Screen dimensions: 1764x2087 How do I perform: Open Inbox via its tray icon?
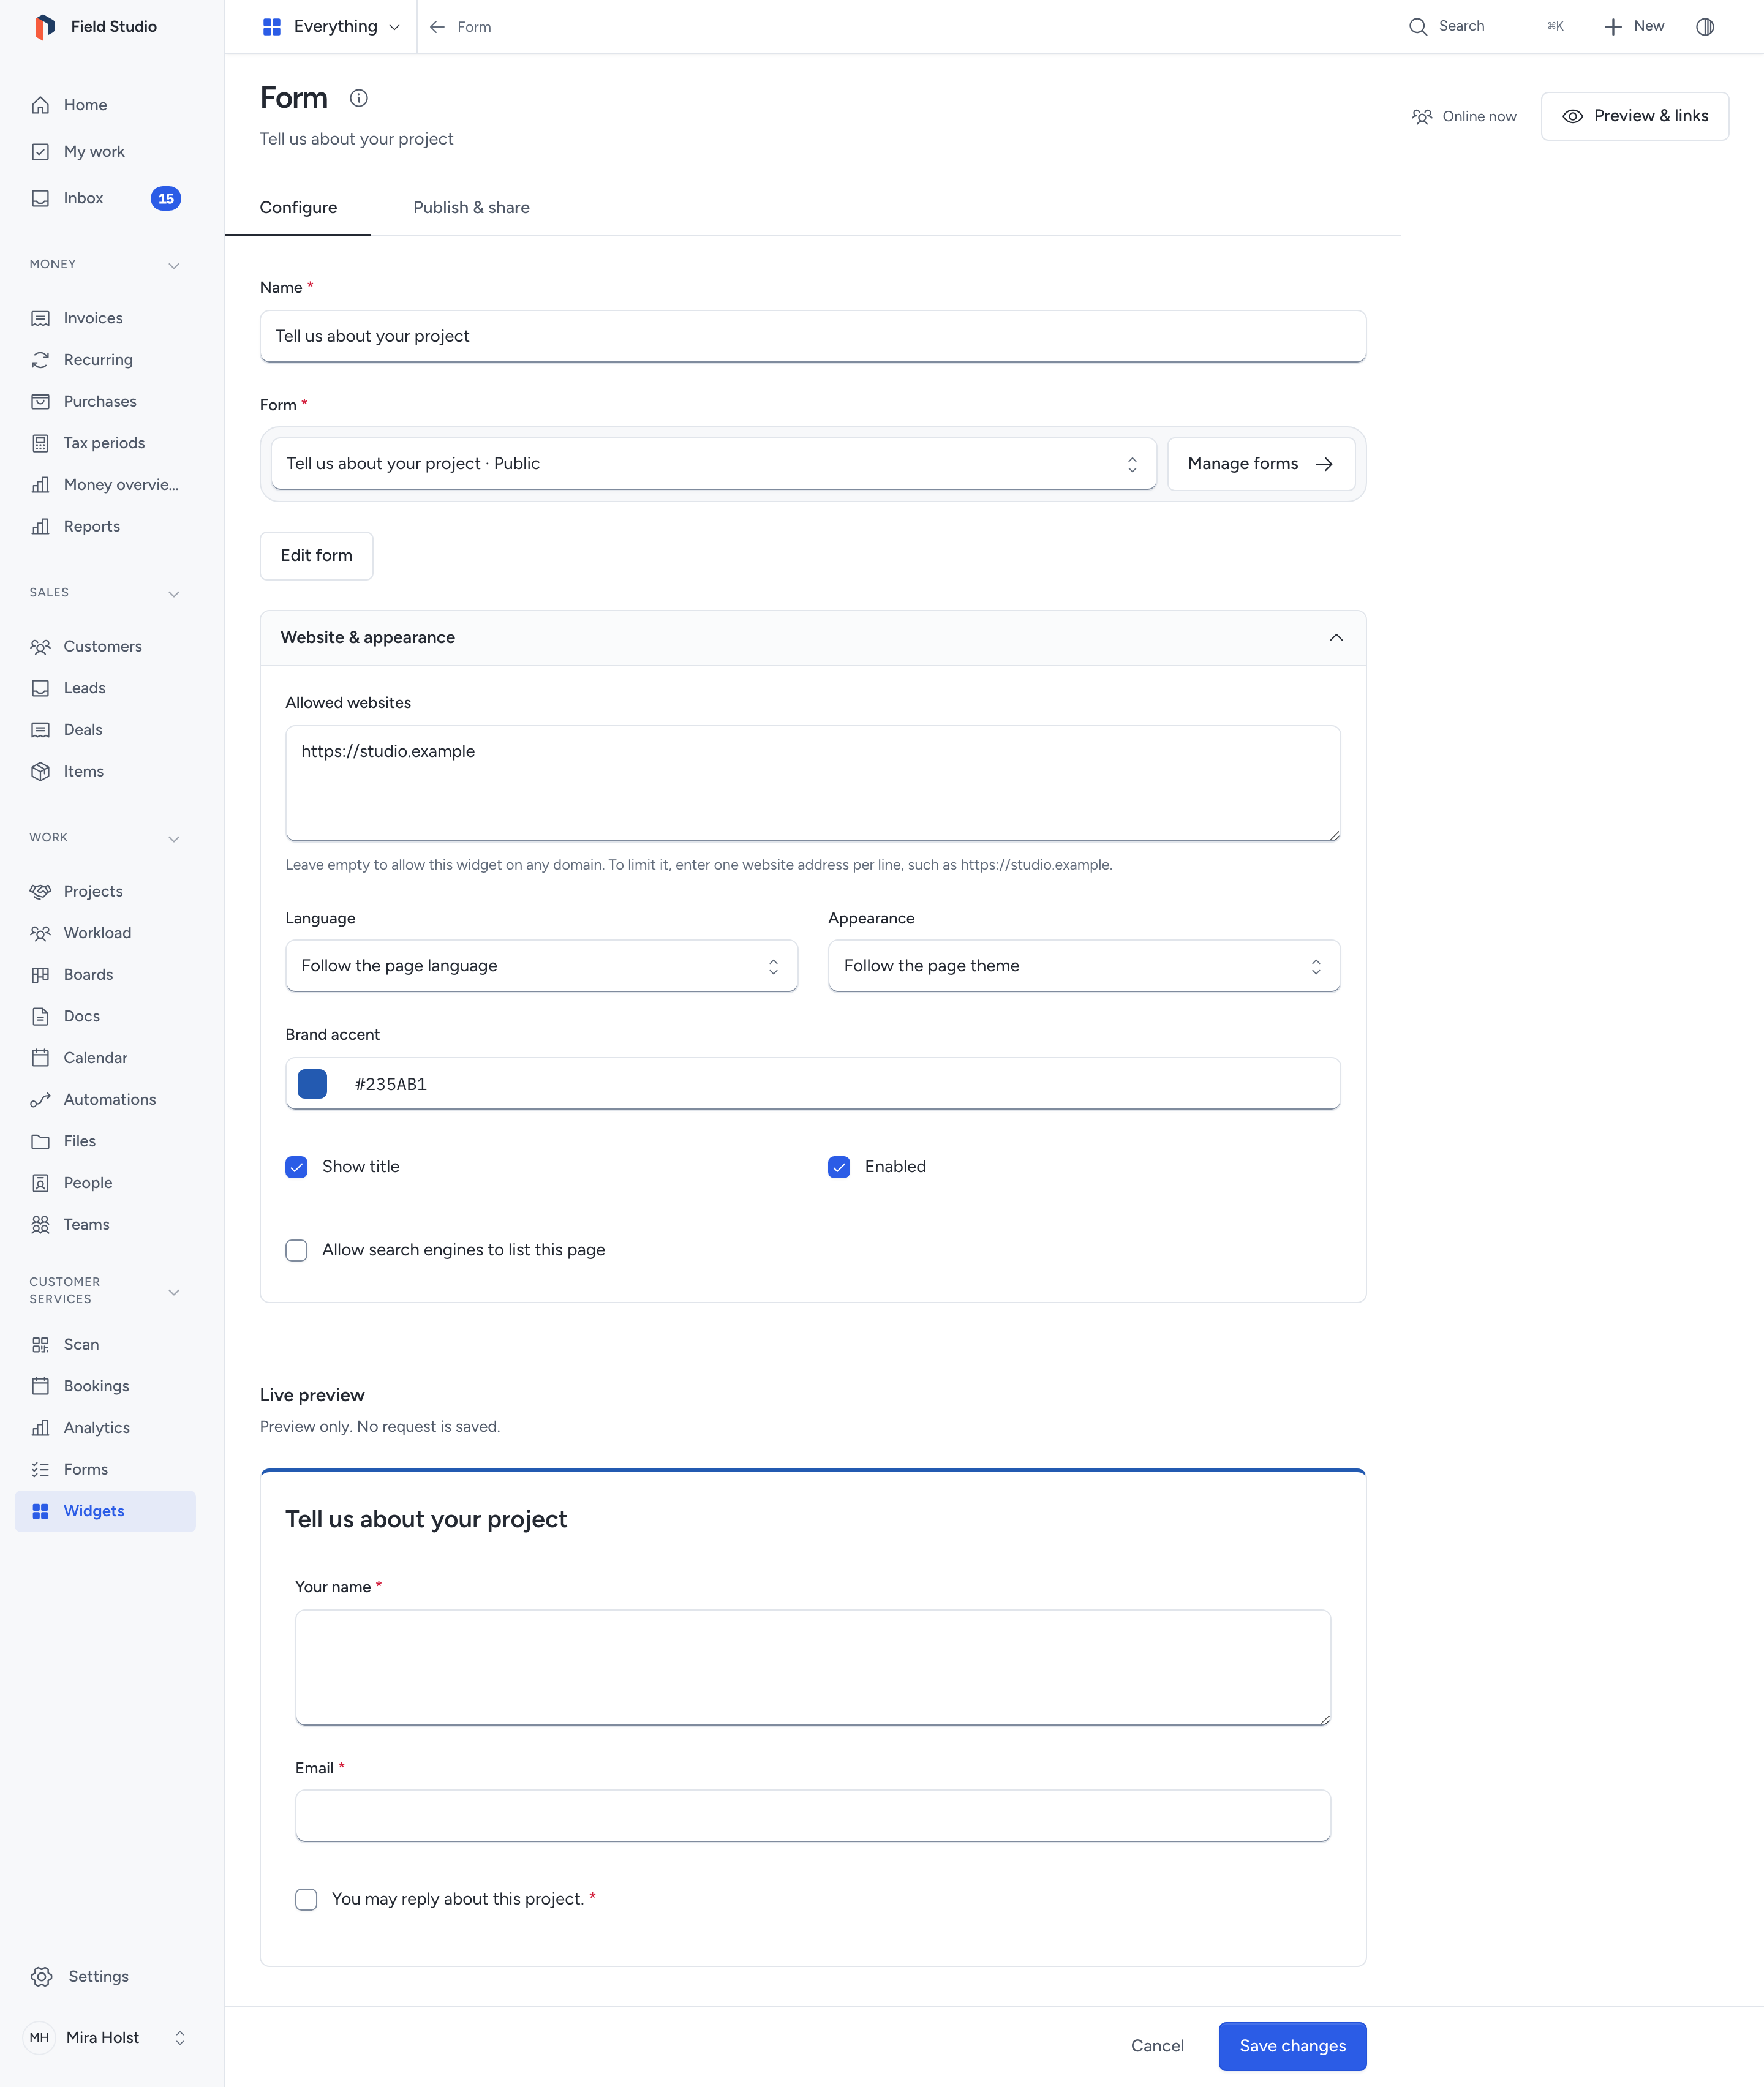pos(40,198)
